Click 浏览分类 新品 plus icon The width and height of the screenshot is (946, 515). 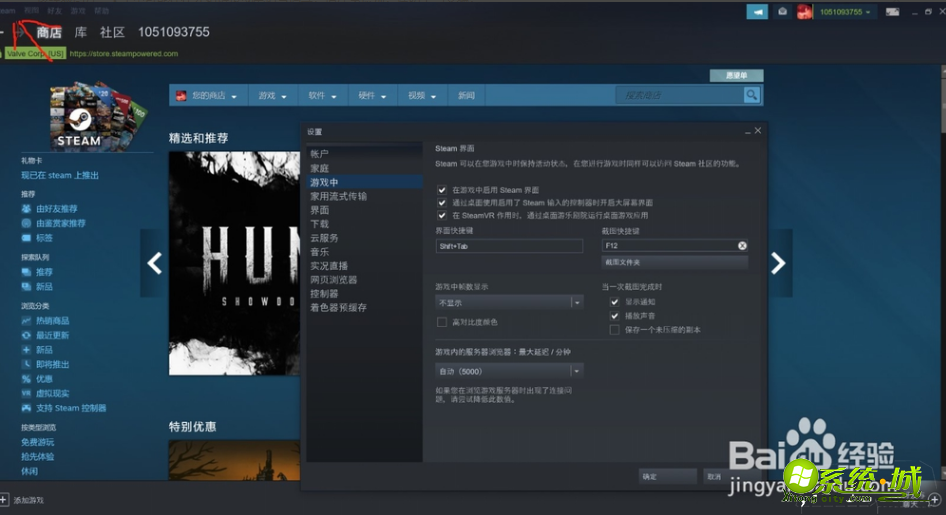pyautogui.click(x=26, y=350)
